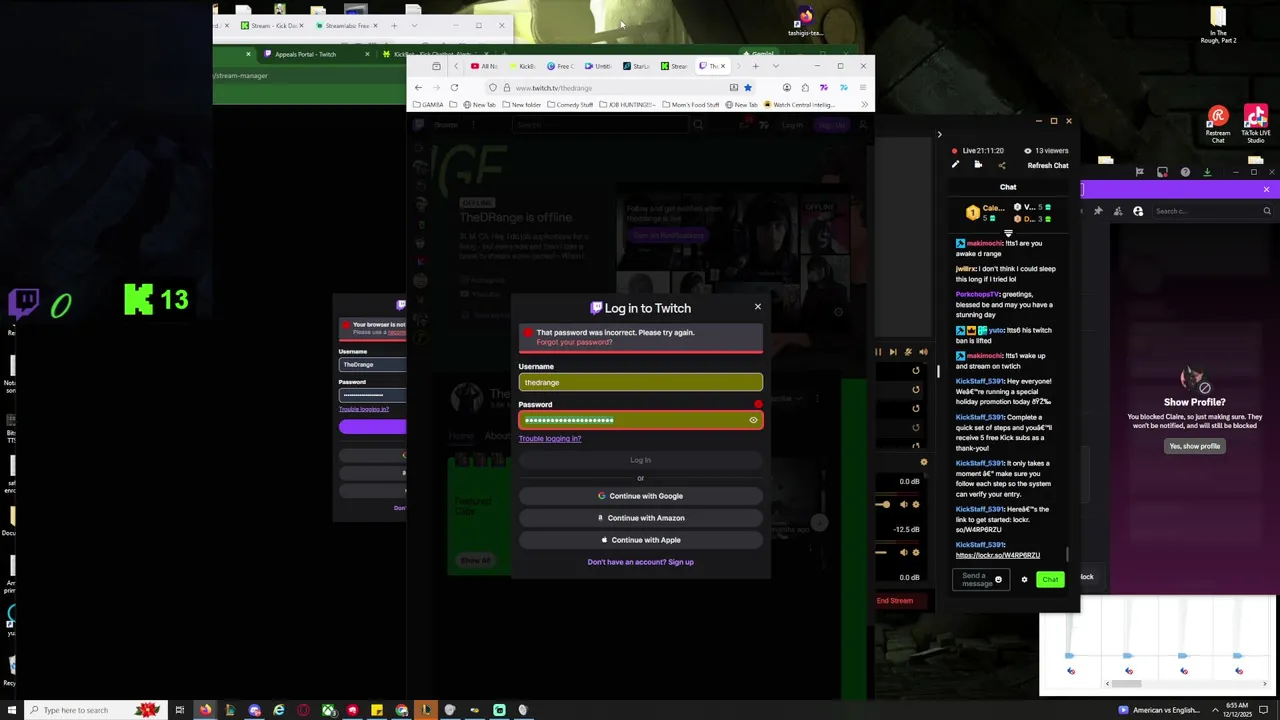This screenshot has width=1280, height=720.
Task: Close the Log in to Twitch dialog
Action: (757, 307)
